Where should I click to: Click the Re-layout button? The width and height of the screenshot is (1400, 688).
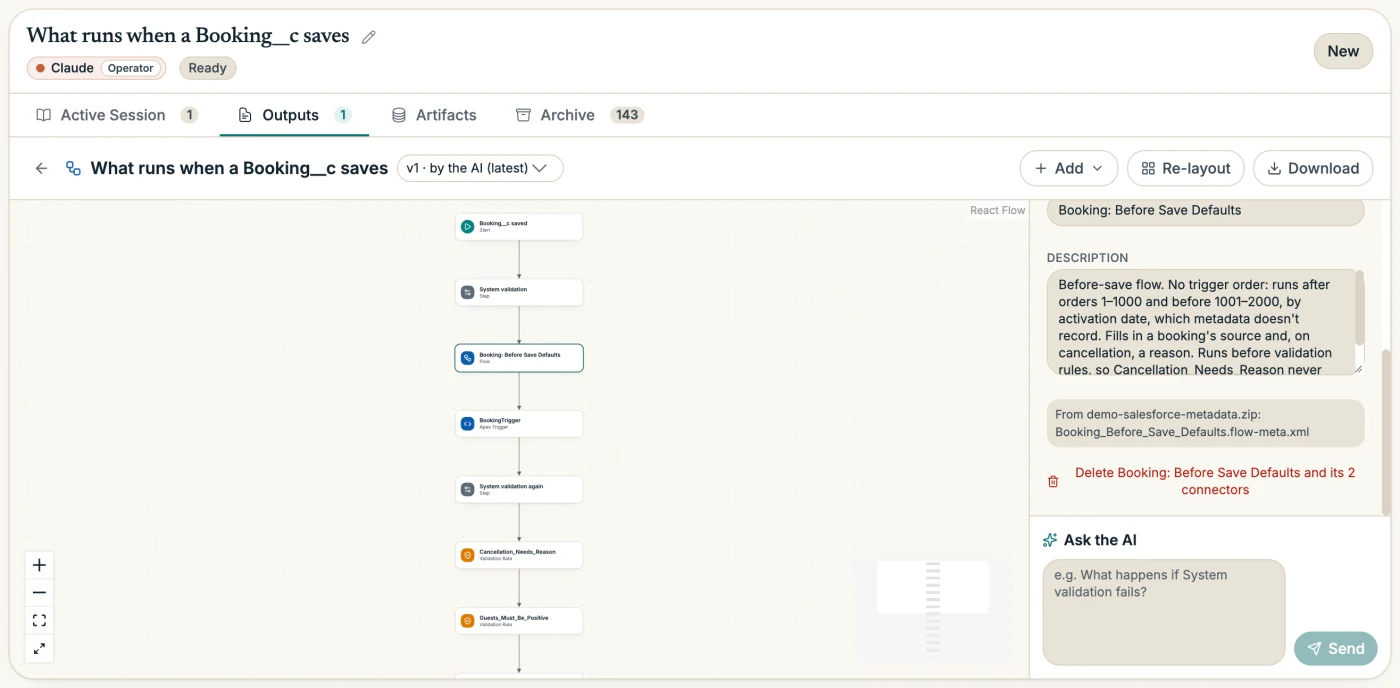coord(1186,168)
